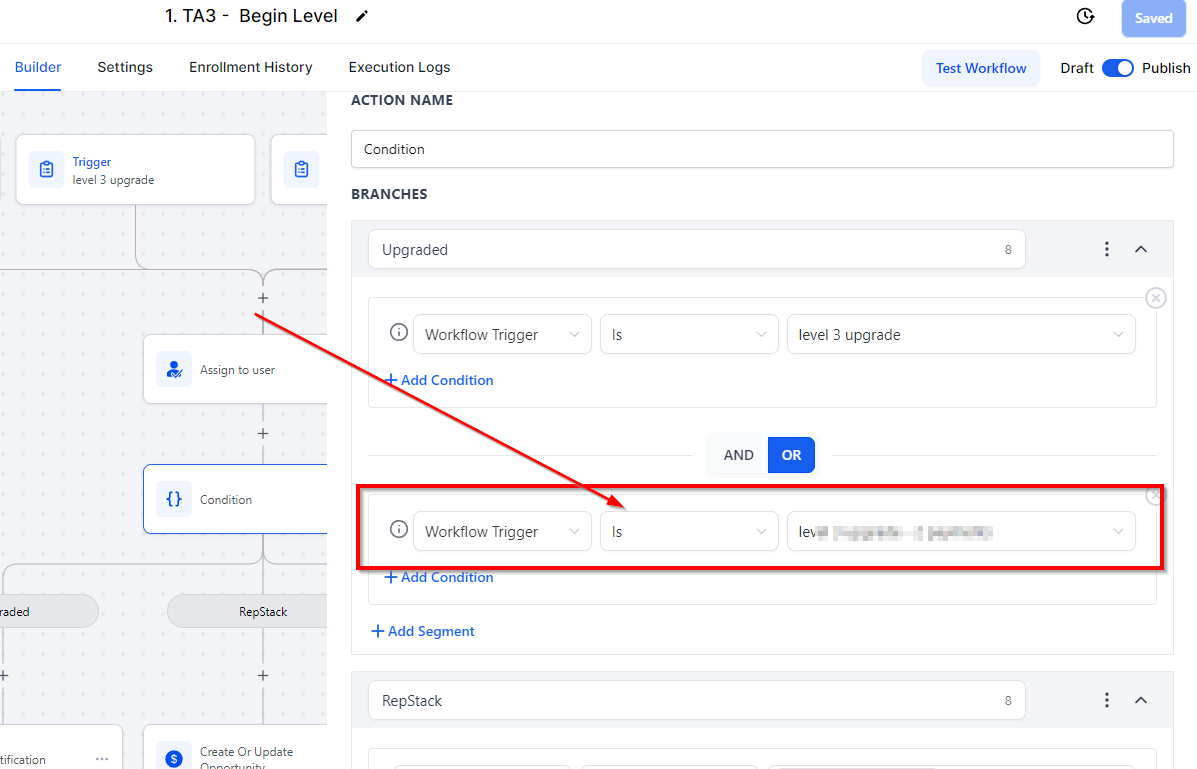Open the Execution Logs tab
1197x769 pixels.
pos(399,67)
